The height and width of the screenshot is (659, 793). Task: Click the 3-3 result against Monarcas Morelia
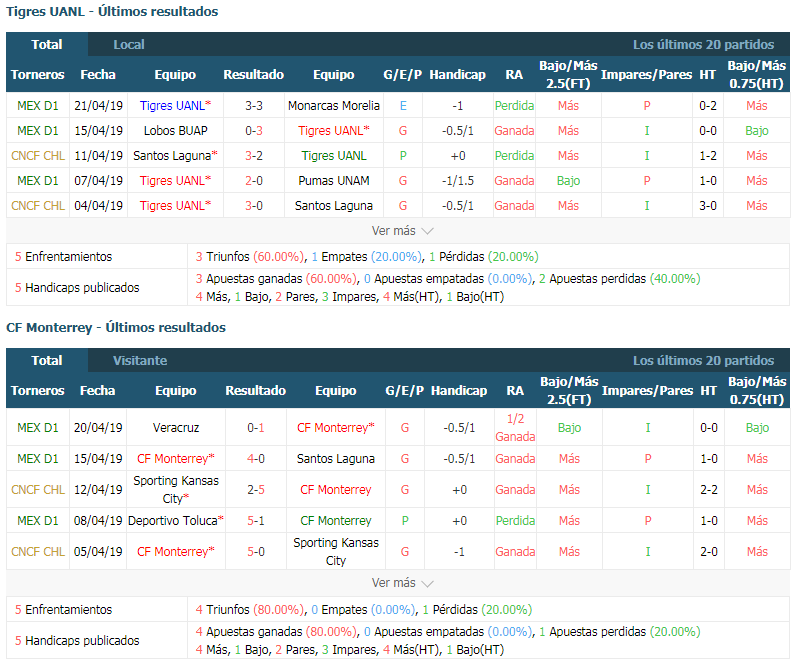click(254, 106)
